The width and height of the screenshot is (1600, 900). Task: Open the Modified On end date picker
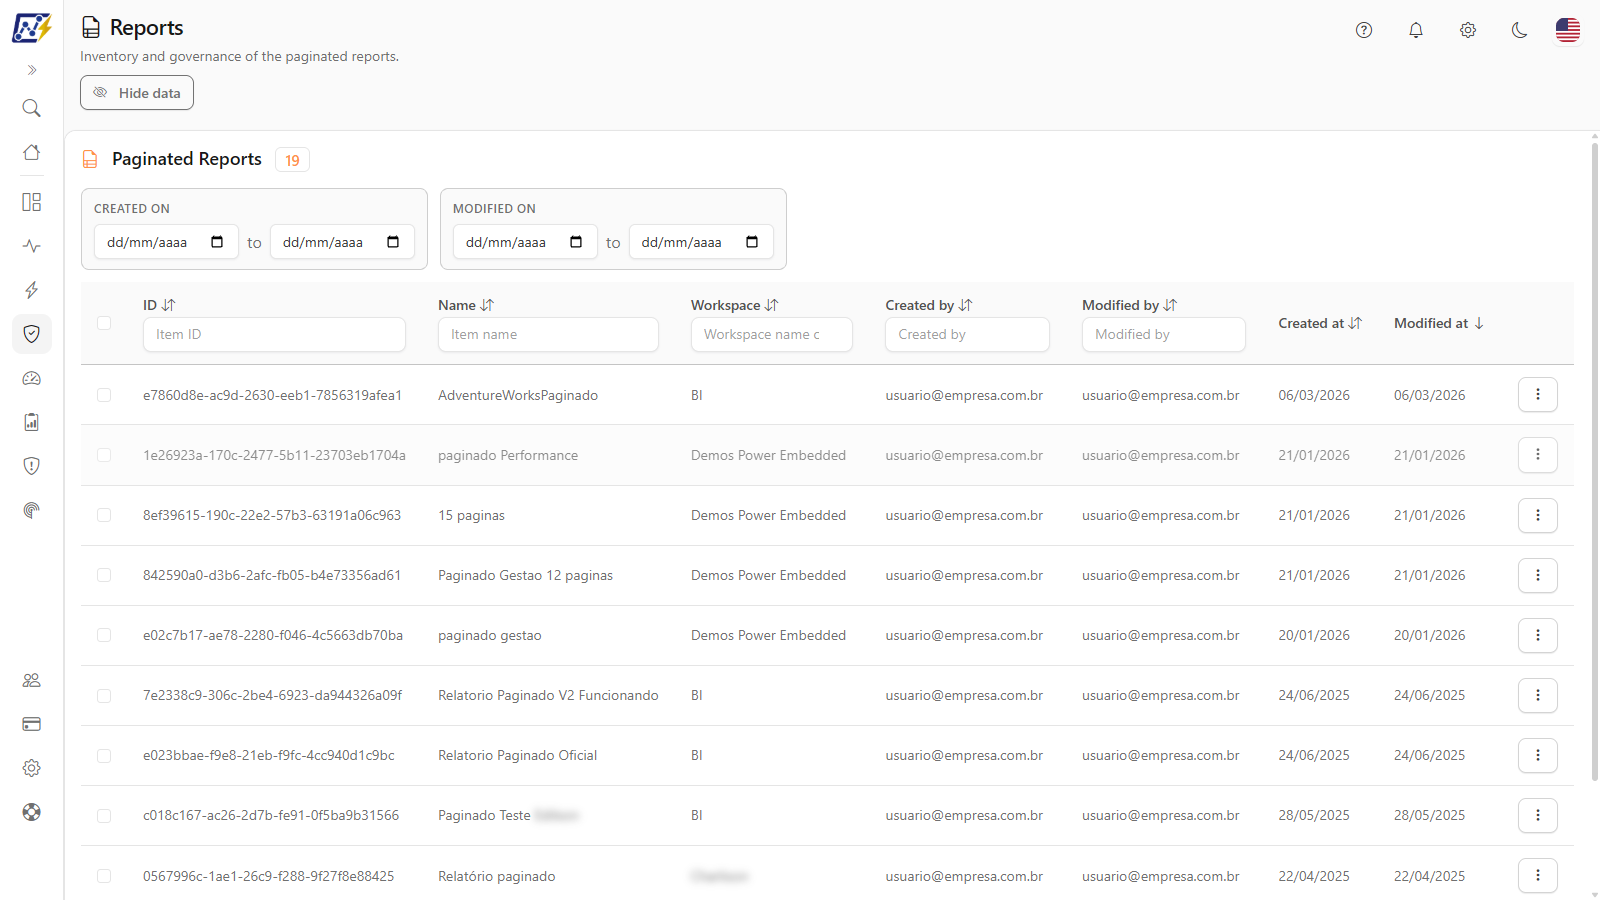pyautogui.click(x=752, y=242)
